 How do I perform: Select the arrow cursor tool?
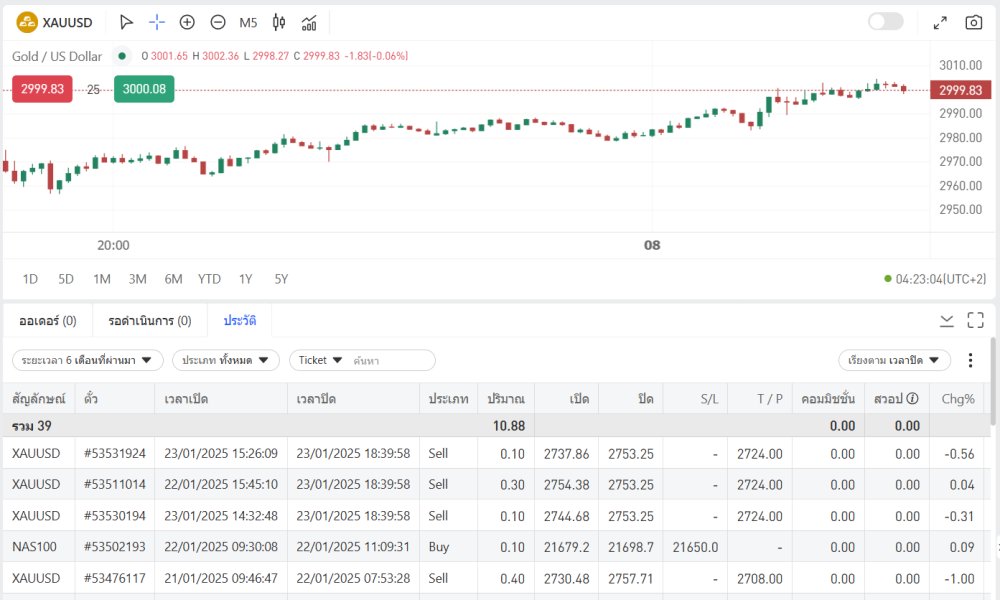coord(126,22)
